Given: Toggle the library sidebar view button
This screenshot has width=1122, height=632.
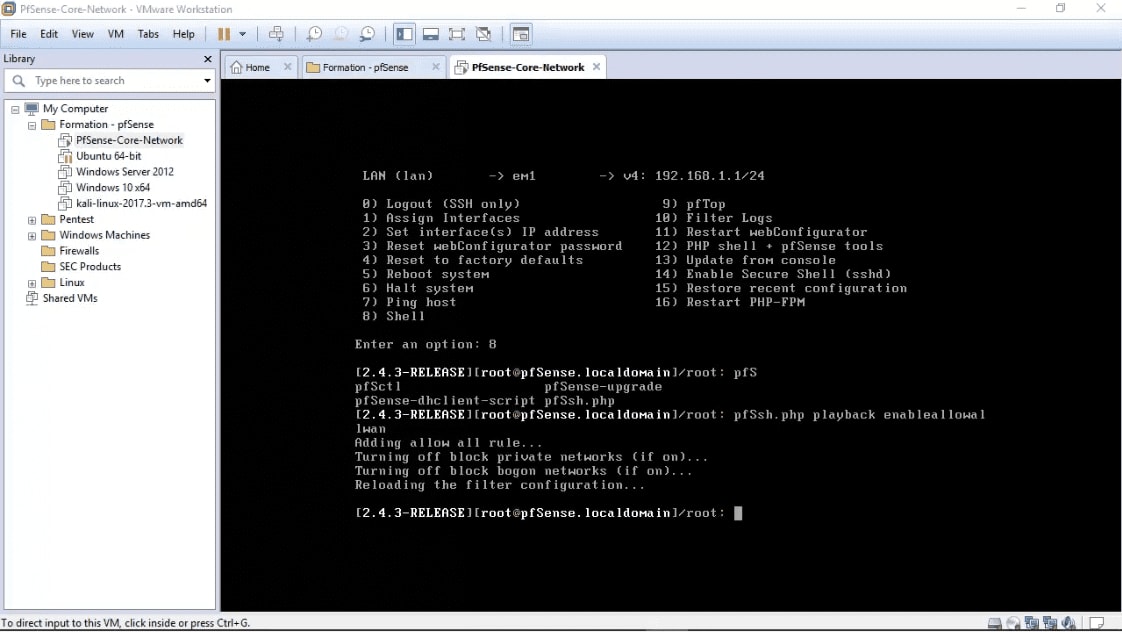Looking at the screenshot, I should point(404,34).
